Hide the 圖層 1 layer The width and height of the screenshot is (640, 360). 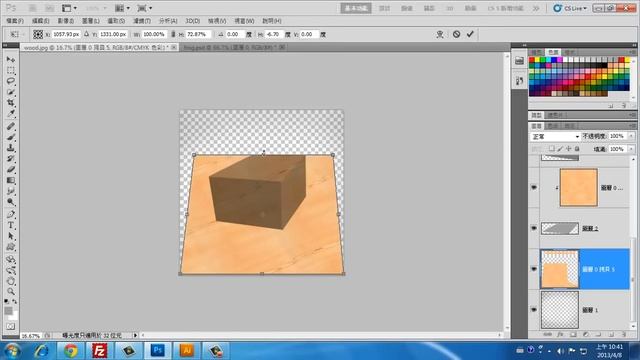click(534, 309)
